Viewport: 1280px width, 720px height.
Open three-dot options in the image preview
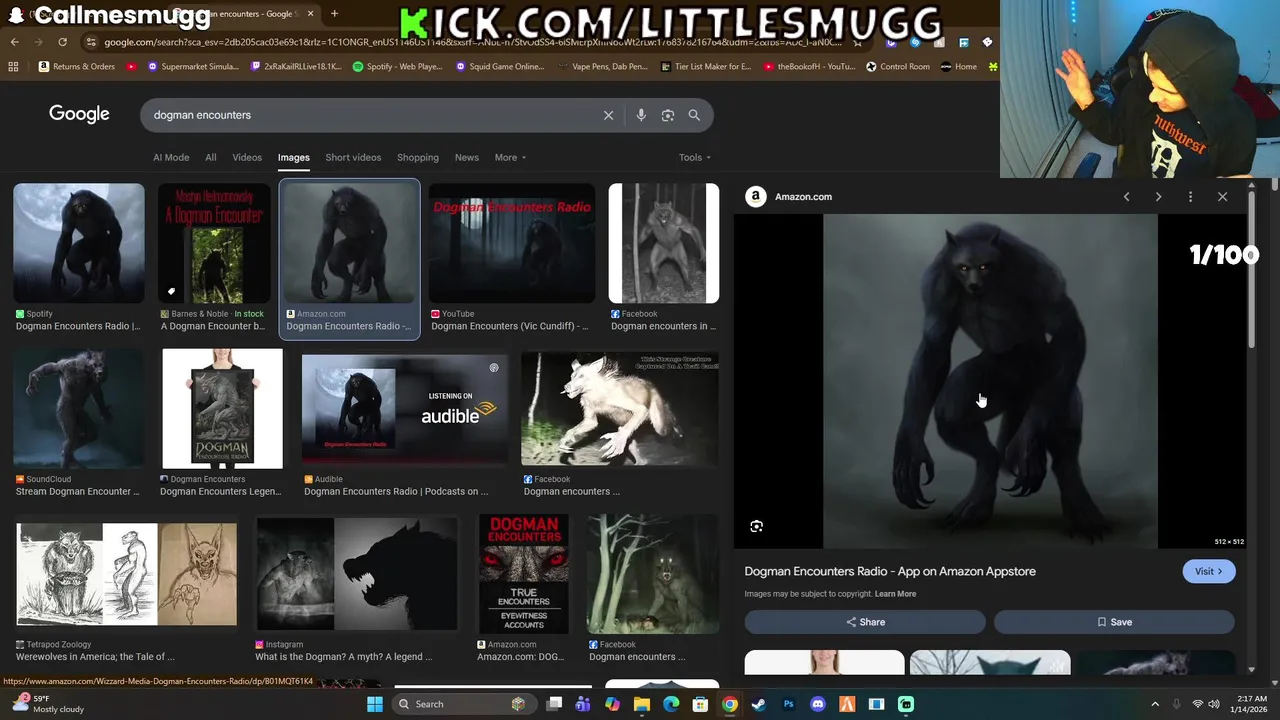pos(1190,197)
